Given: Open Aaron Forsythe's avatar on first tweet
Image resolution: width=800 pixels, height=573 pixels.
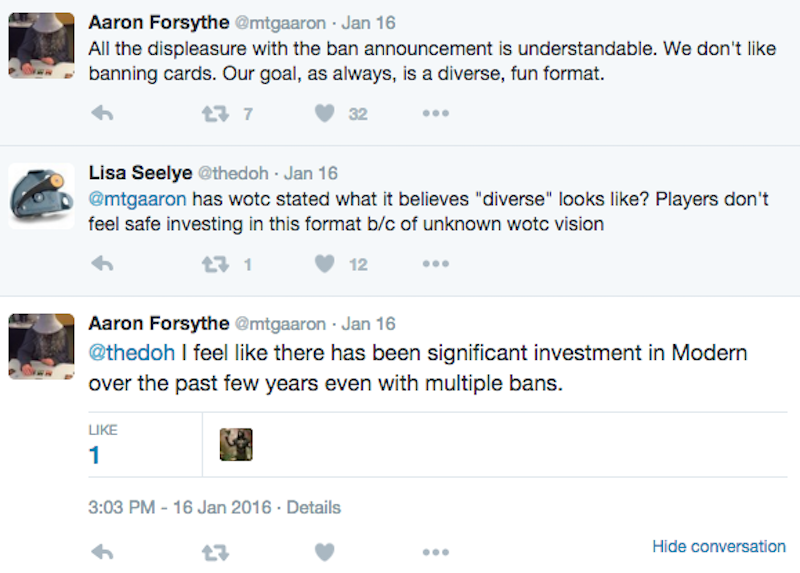Looking at the screenshot, I should point(41,45).
